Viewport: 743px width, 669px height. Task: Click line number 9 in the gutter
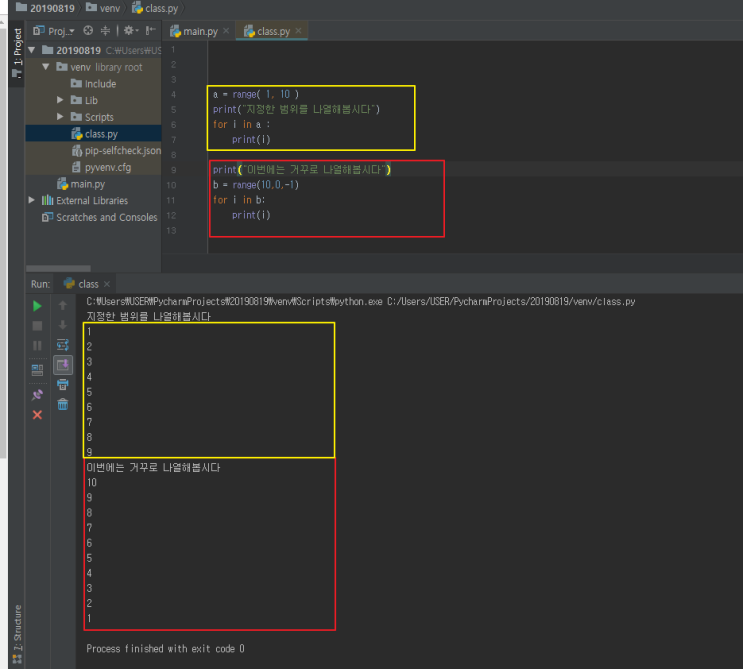click(173, 170)
